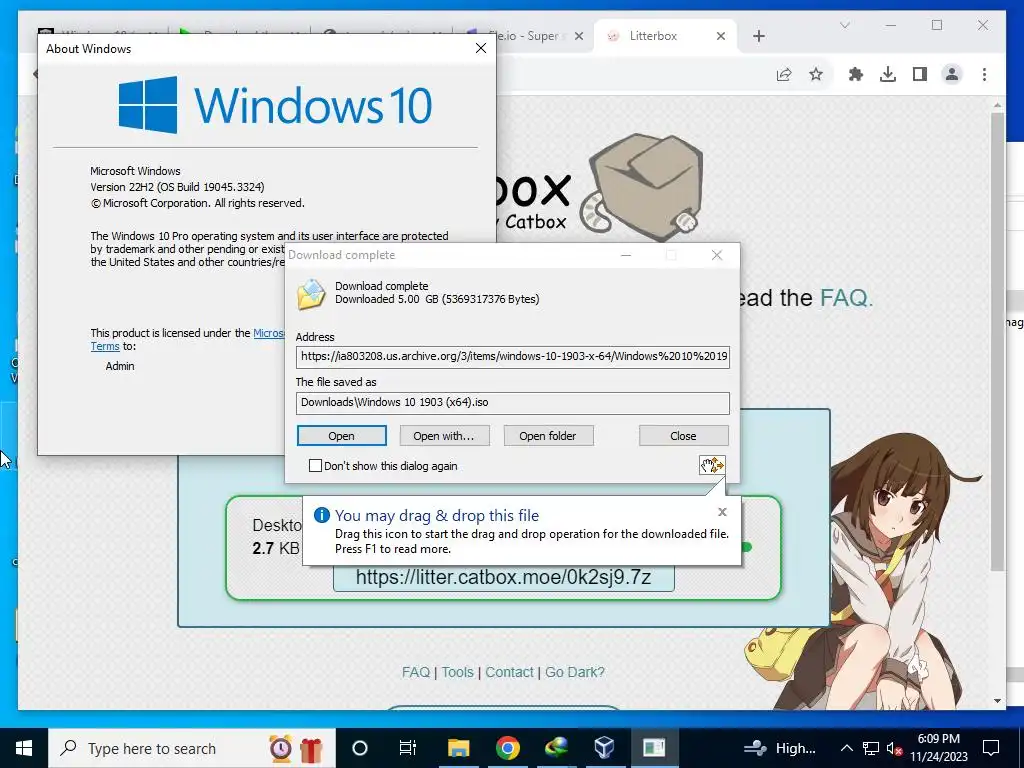This screenshot has height=768, width=1024.
Task: Open the Chrome downloads tray icon
Action: point(888,74)
